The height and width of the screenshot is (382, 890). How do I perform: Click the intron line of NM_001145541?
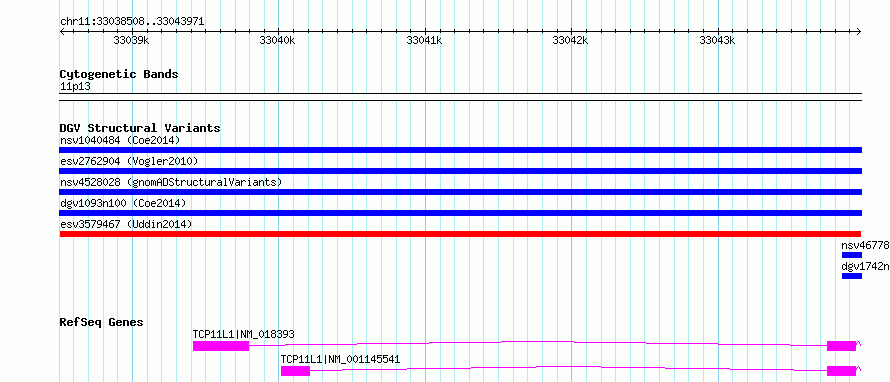tap(568, 367)
